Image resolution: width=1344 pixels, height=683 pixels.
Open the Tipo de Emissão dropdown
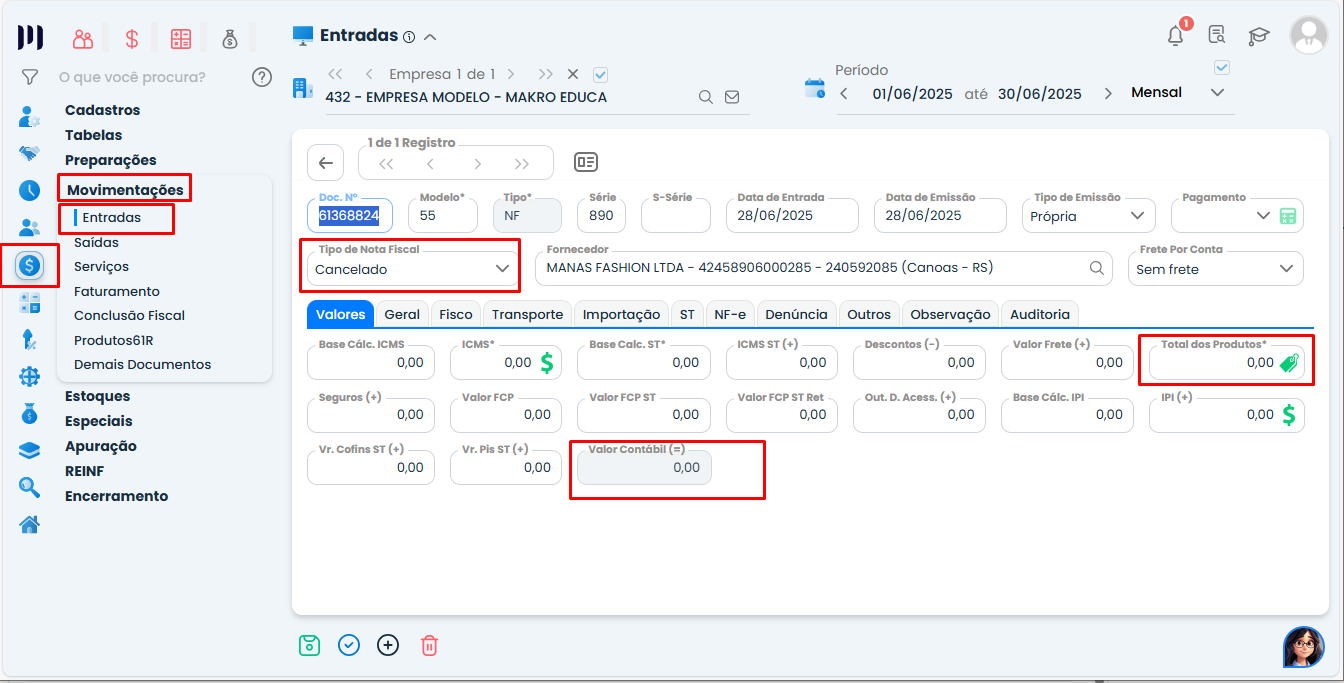(x=1089, y=216)
